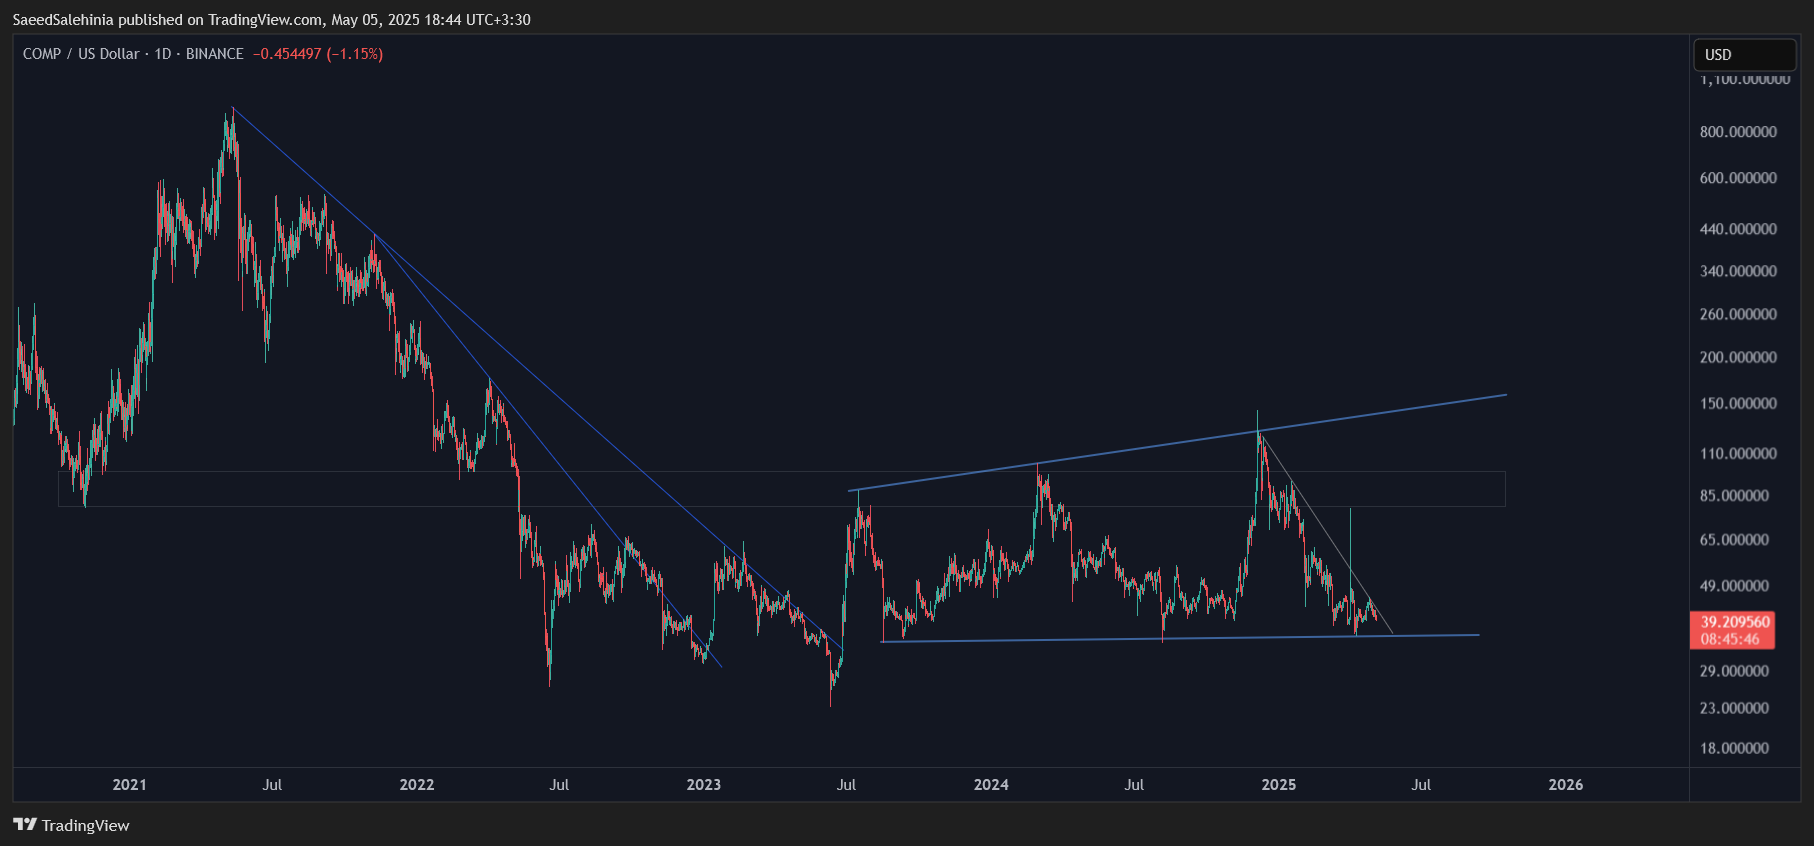Click the 600.000000 price axis label
This screenshot has height=846, width=1814.
pos(1739,178)
